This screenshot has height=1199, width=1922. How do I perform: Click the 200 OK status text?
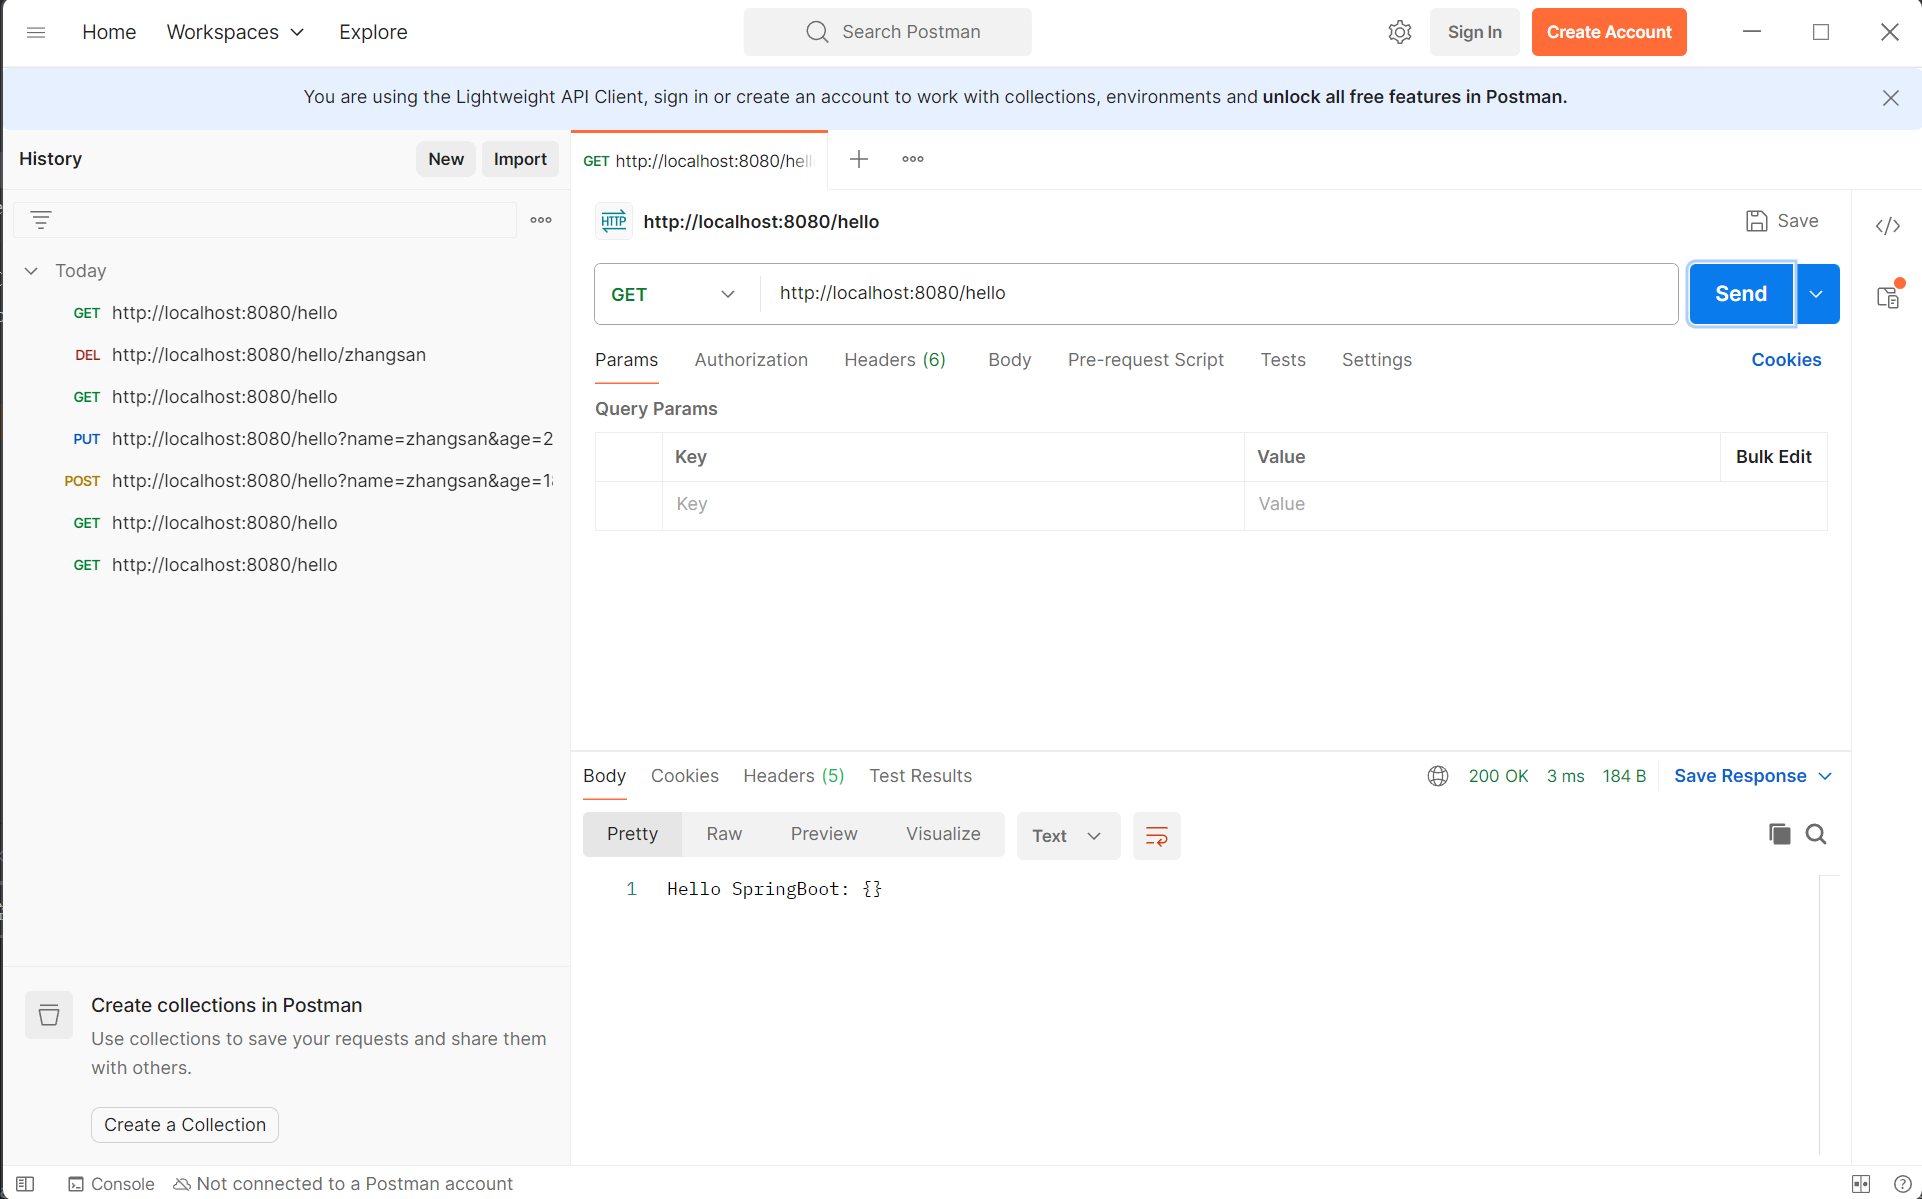[x=1498, y=776]
